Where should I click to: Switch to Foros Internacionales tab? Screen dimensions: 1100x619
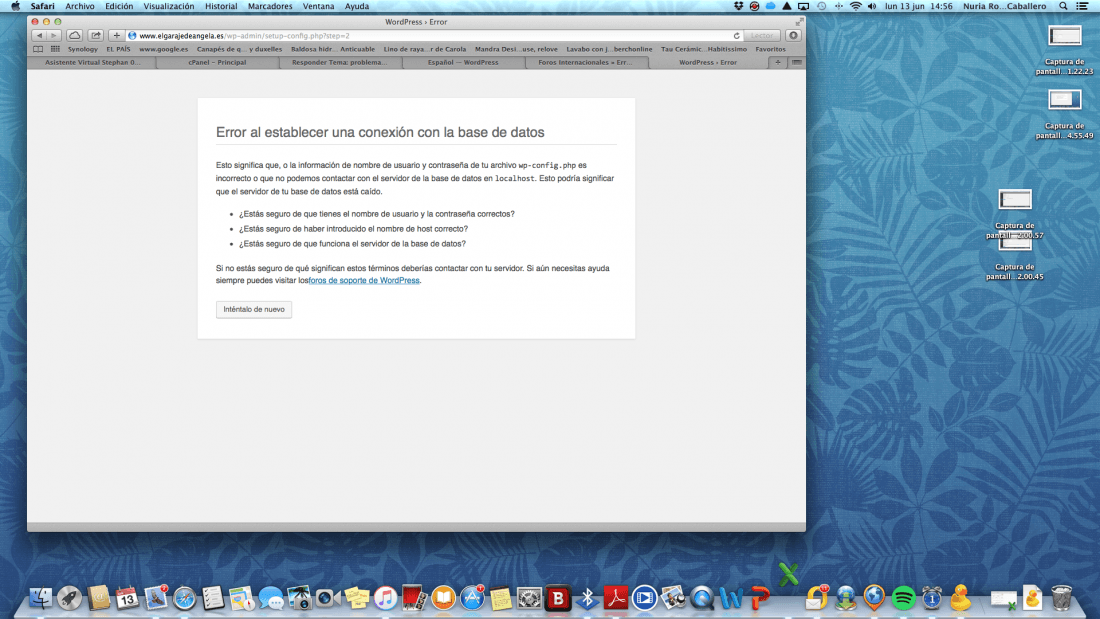coord(585,62)
